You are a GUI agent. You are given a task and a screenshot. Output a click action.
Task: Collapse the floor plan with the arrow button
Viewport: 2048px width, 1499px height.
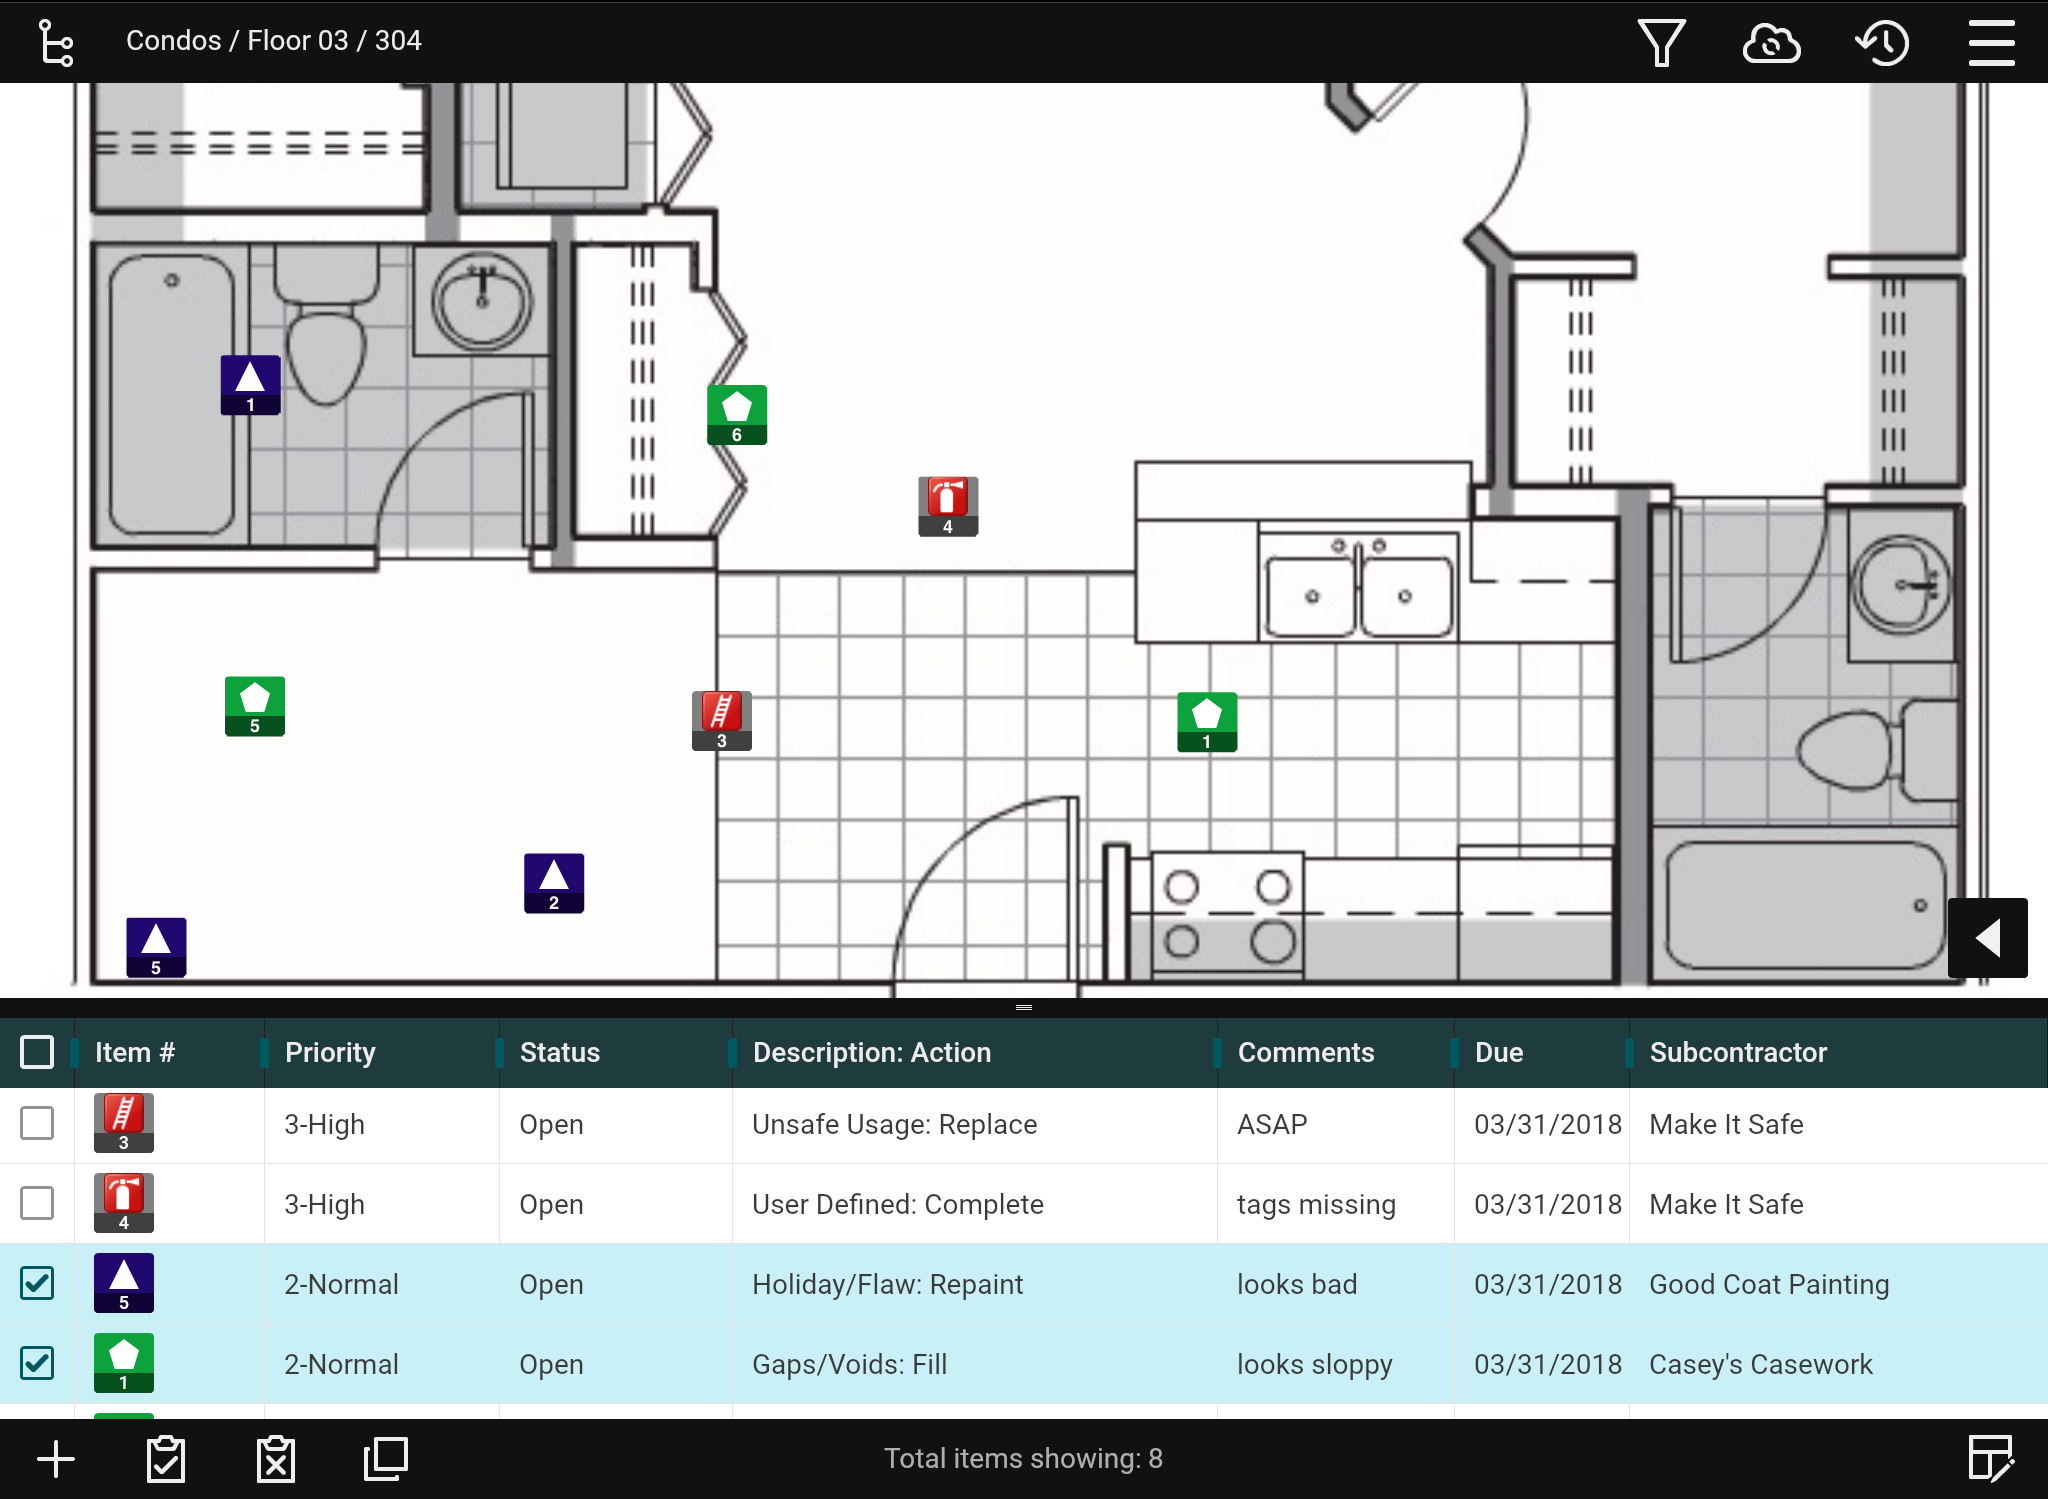[x=1988, y=938]
